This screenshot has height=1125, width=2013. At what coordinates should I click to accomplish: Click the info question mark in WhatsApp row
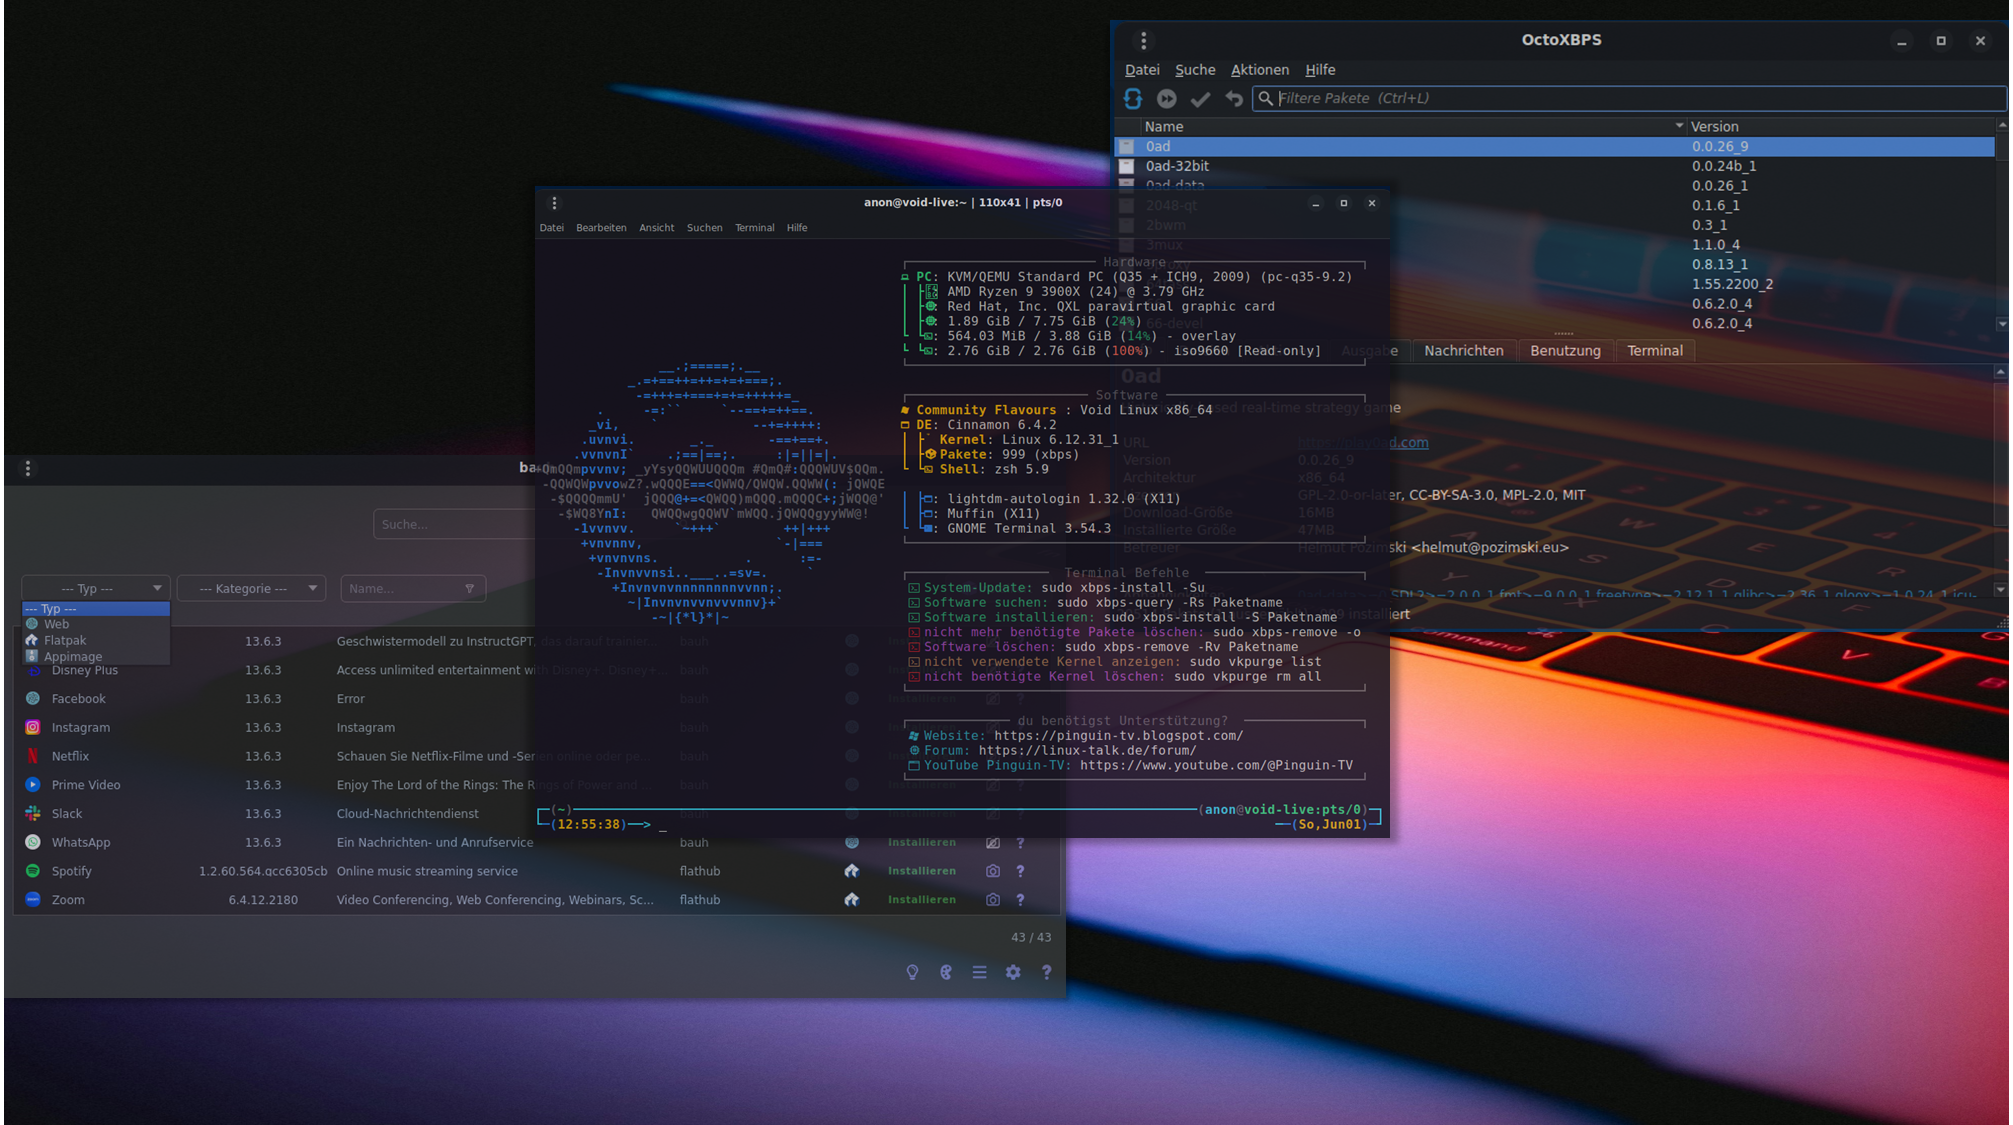1020,843
